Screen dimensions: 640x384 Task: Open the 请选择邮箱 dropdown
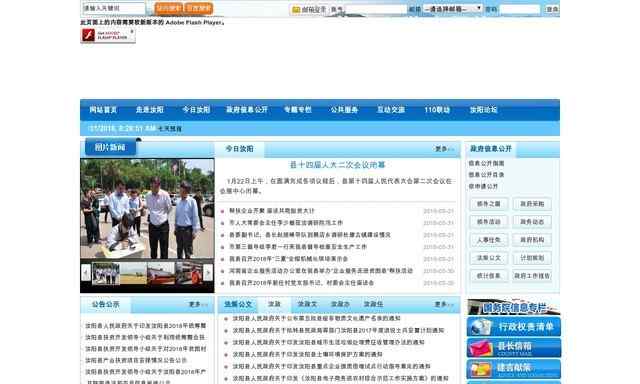click(x=452, y=9)
